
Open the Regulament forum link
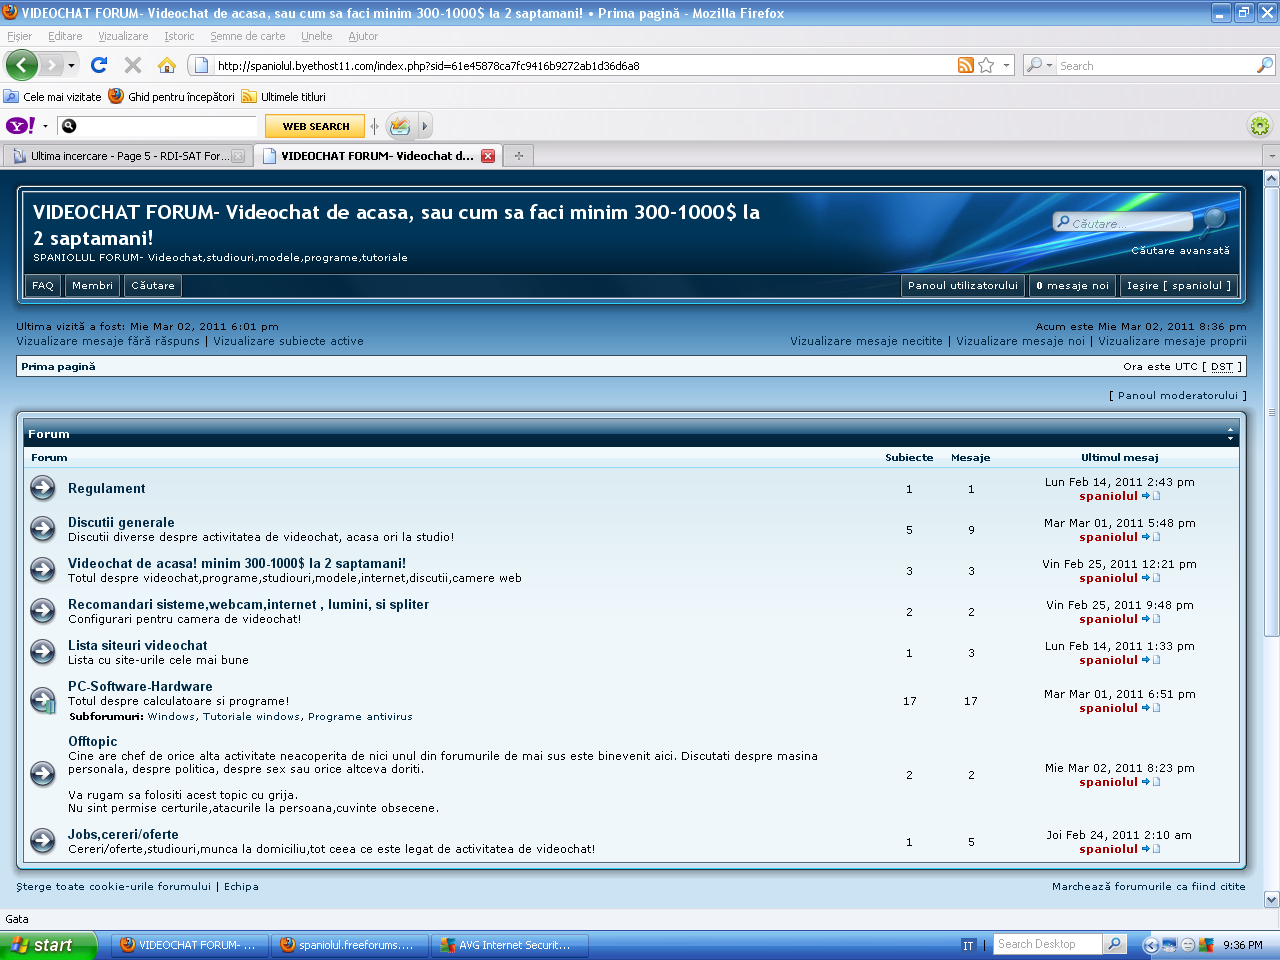point(106,488)
